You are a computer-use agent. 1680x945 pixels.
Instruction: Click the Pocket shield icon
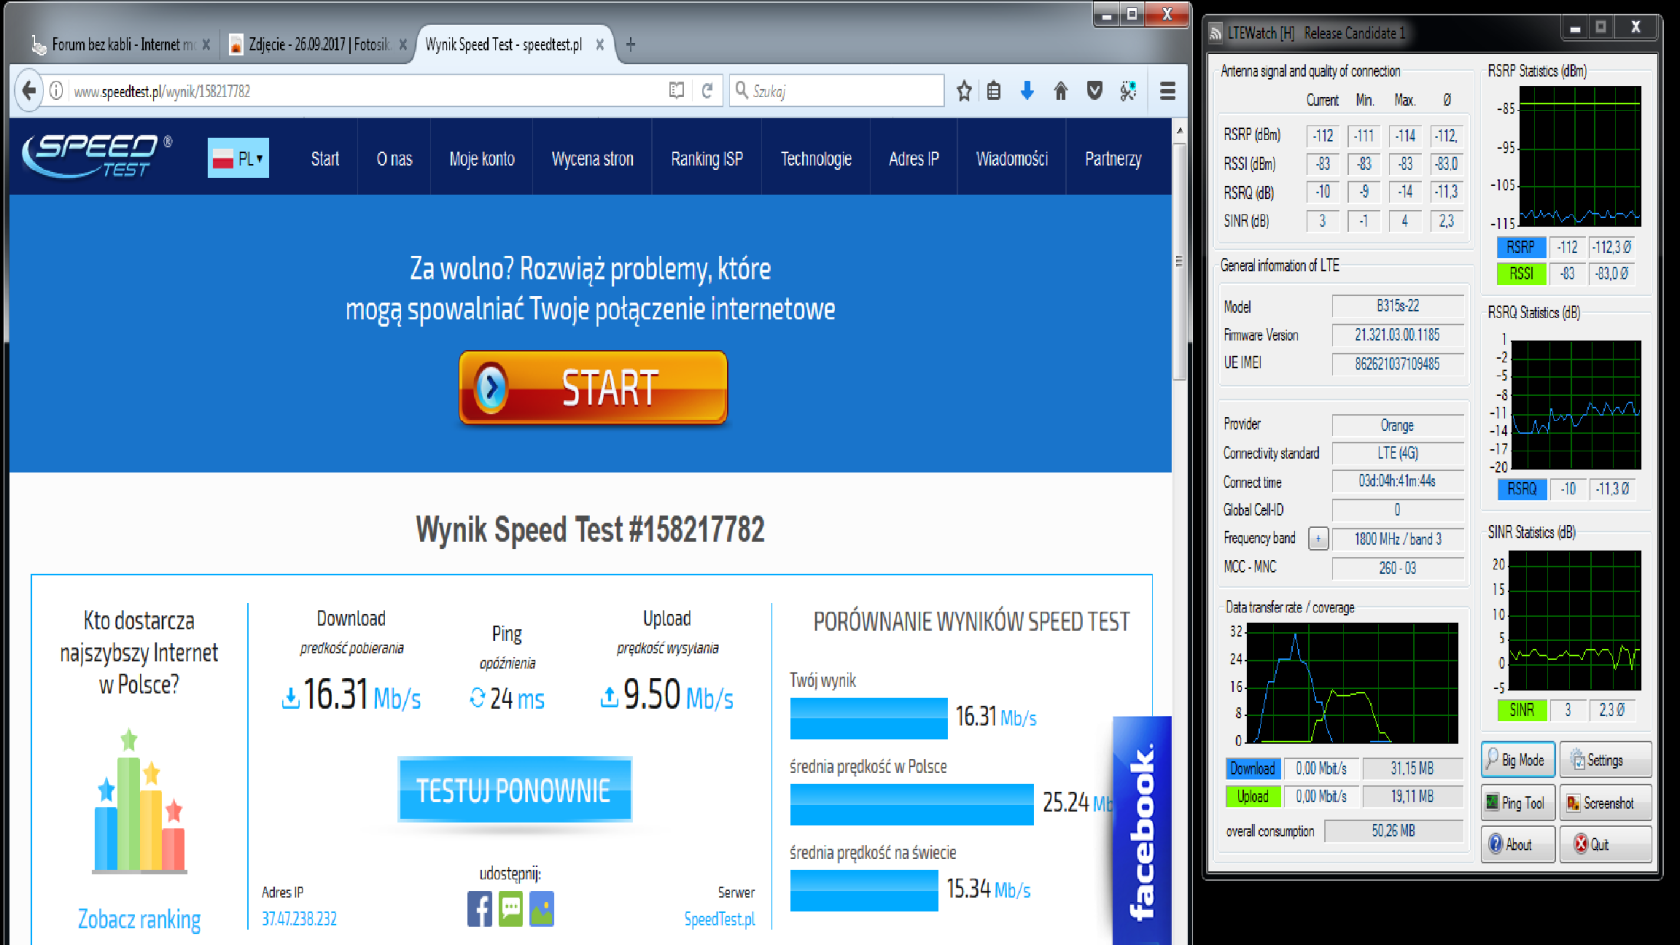(1095, 91)
